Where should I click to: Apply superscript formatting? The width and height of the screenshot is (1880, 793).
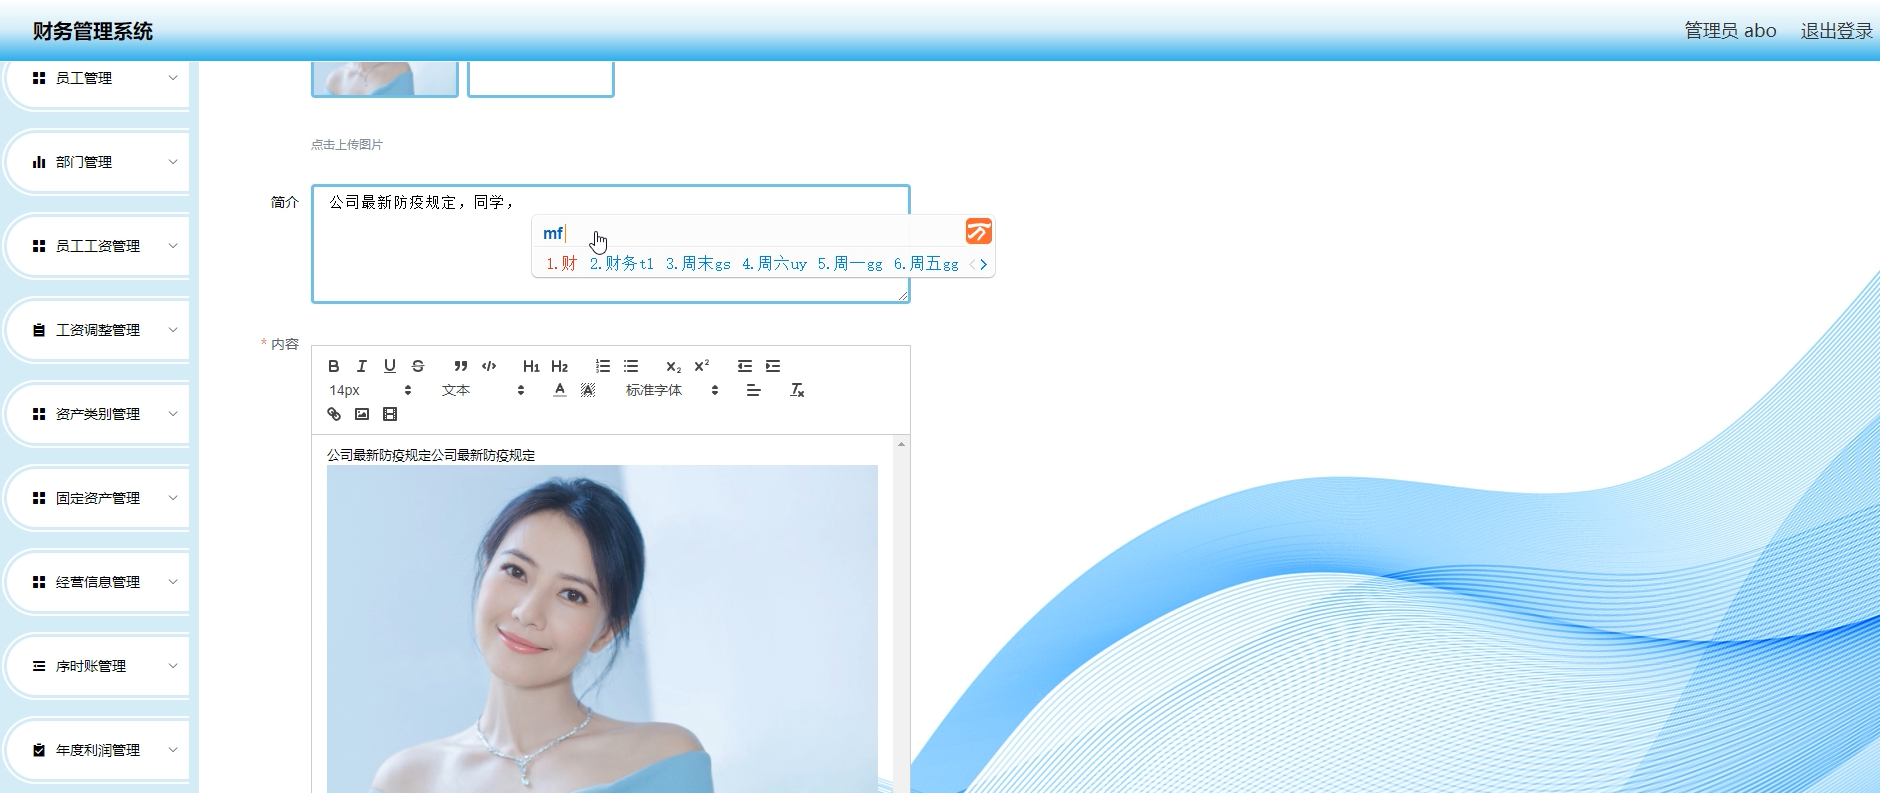702,366
